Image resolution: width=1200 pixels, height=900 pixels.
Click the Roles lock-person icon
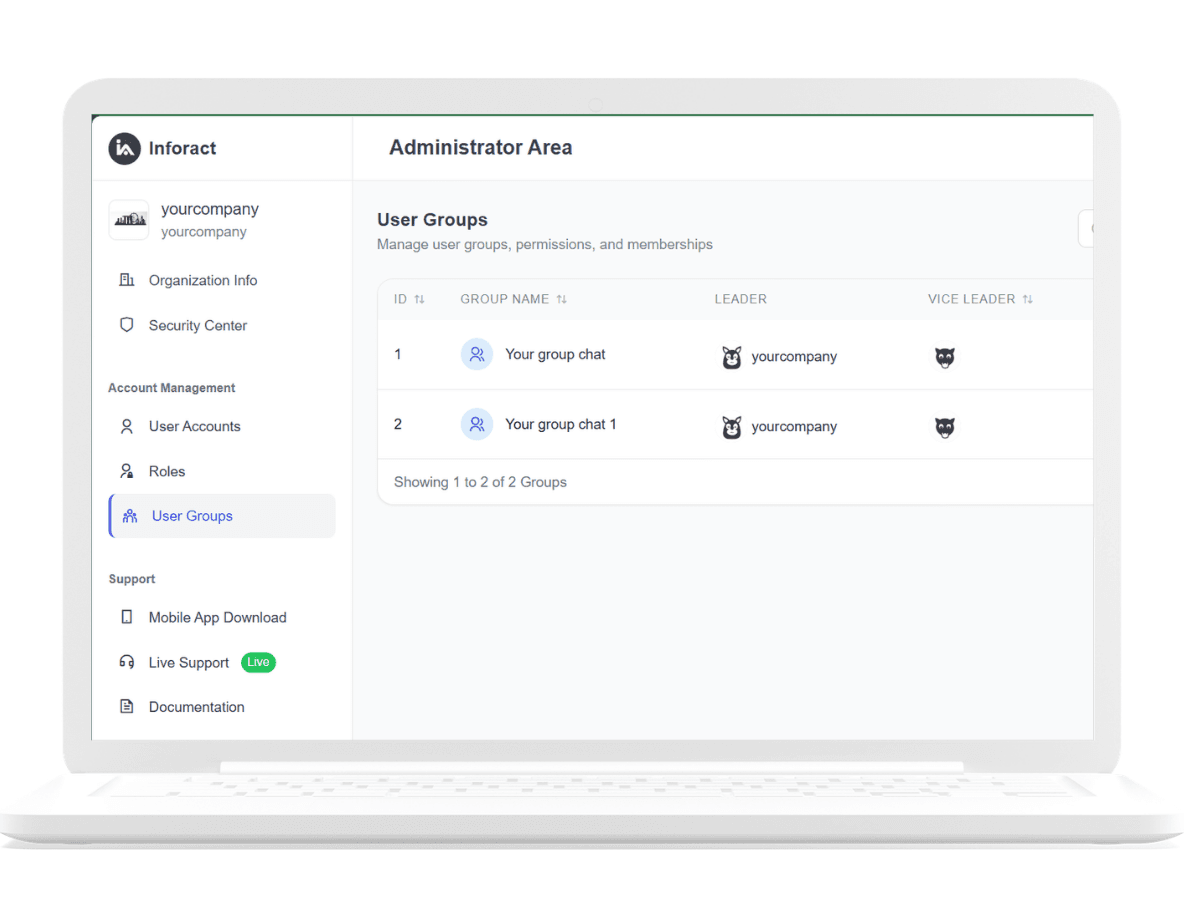pyautogui.click(x=127, y=471)
